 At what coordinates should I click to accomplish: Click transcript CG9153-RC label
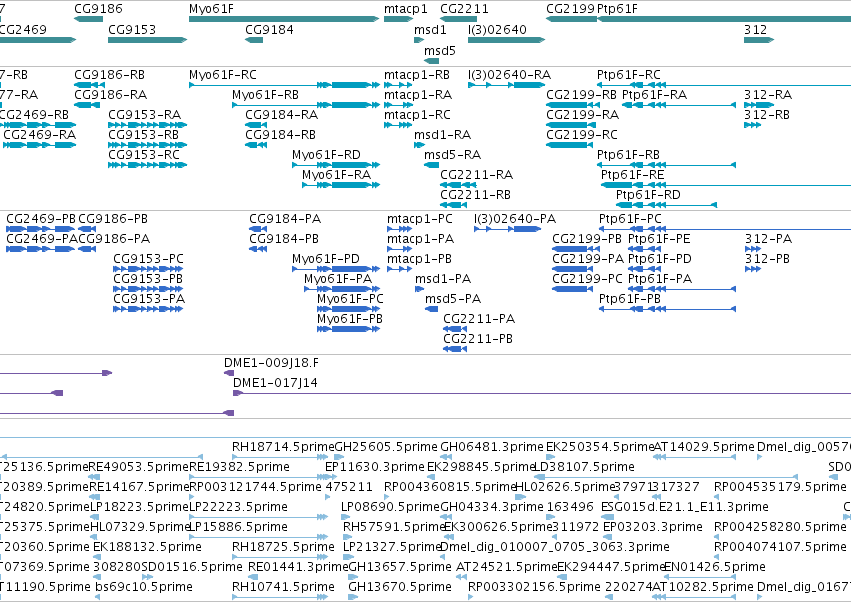[x=144, y=154]
